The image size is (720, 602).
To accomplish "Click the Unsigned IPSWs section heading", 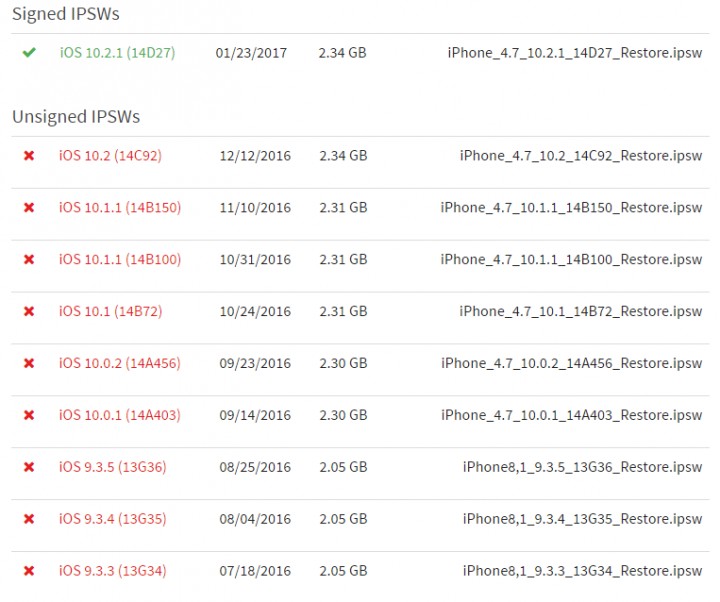I will 76,117.
